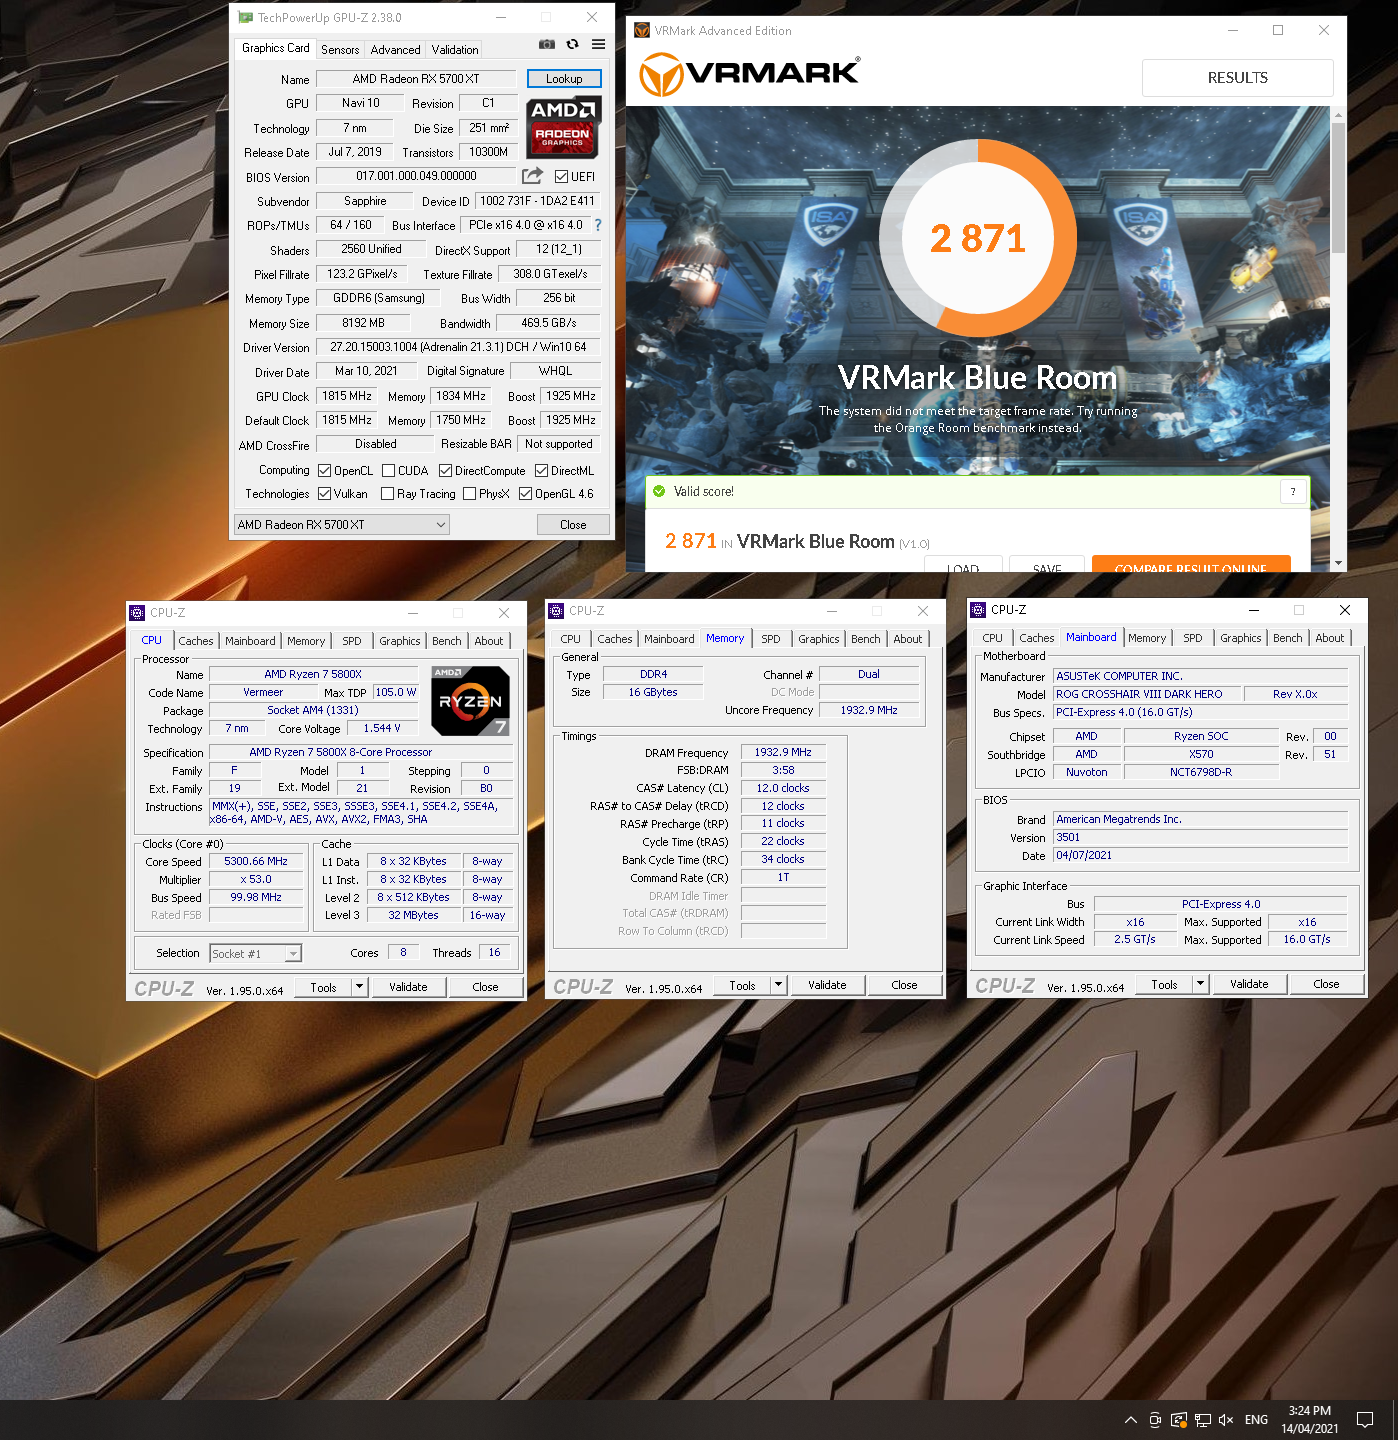Open Caches tab in left CPU-Z window

(x=196, y=641)
